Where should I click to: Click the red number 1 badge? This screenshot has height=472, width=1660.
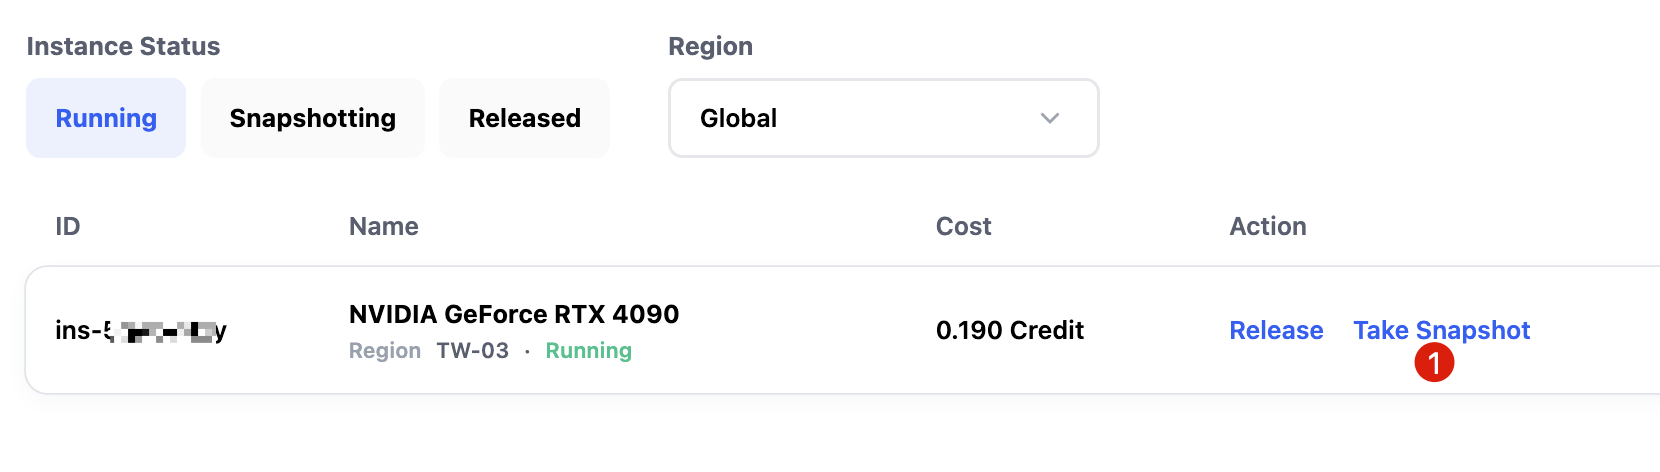pyautogui.click(x=1434, y=362)
